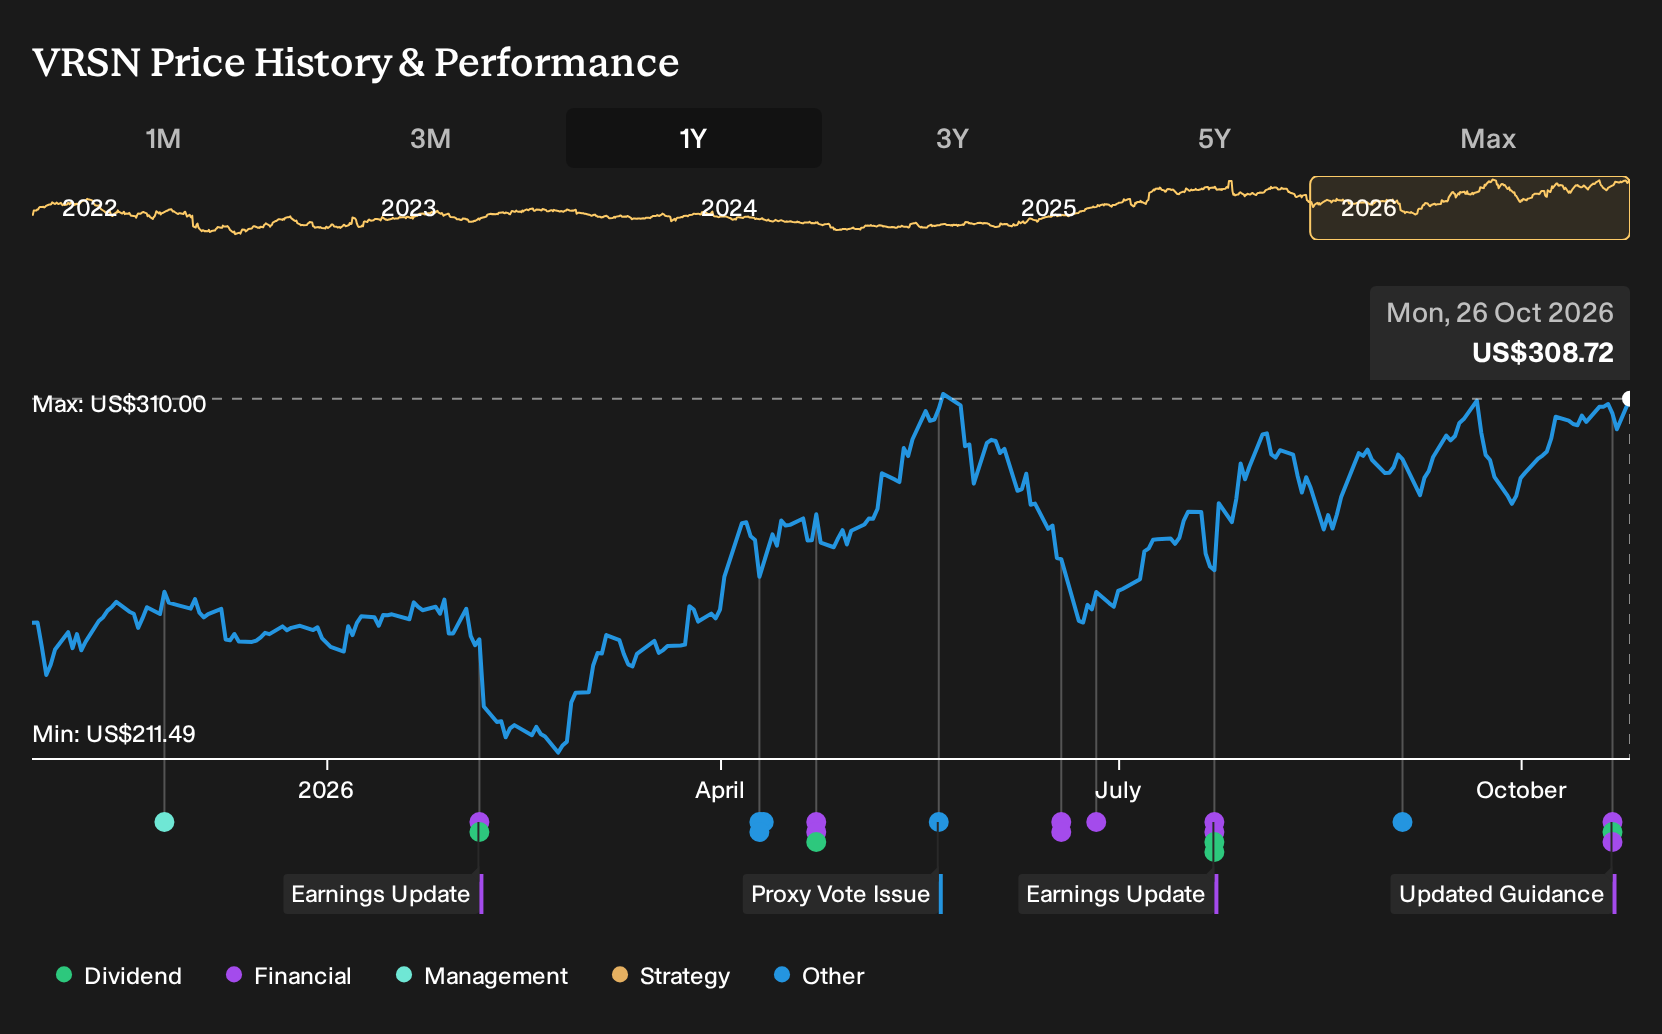The image size is (1662, 1034).
Task: Switch to the 5Y time range
Action: point(1214,138)
